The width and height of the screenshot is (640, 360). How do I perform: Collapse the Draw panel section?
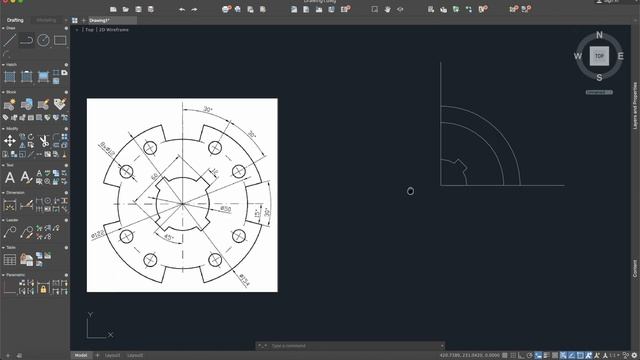[x=3, y=28]
